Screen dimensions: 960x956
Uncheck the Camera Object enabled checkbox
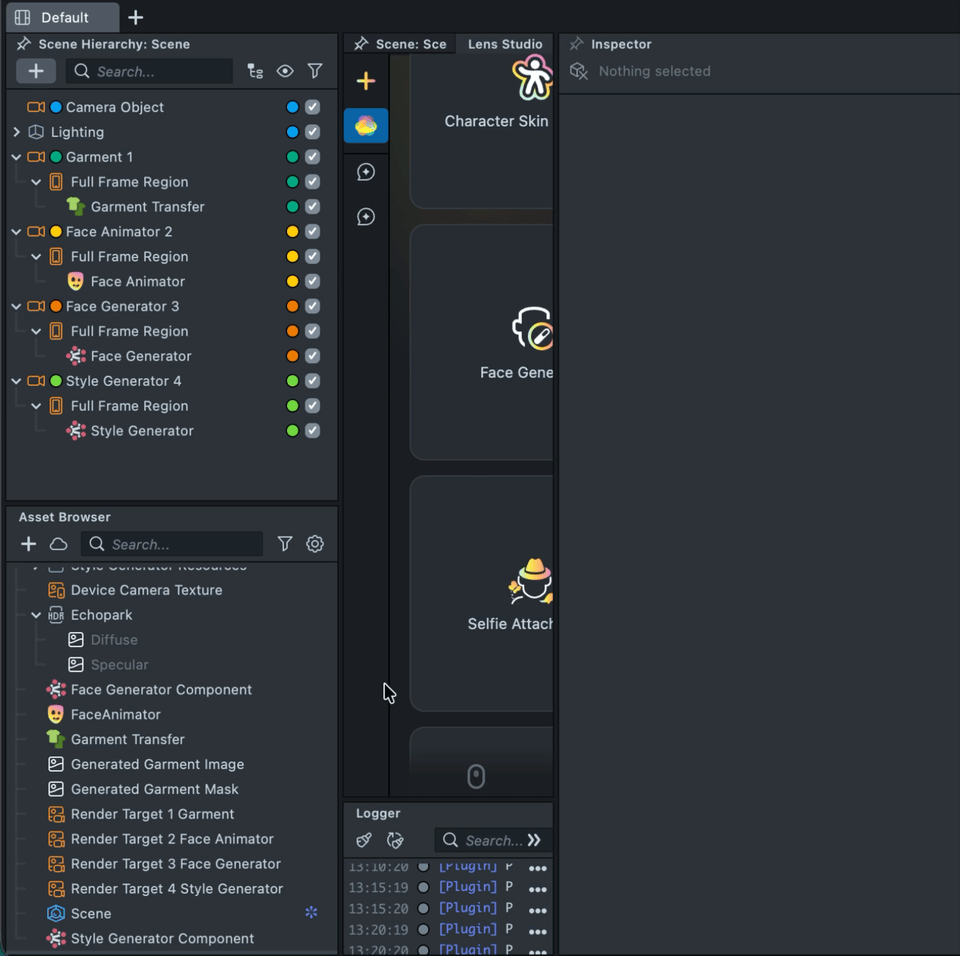(x=313, y=107)
